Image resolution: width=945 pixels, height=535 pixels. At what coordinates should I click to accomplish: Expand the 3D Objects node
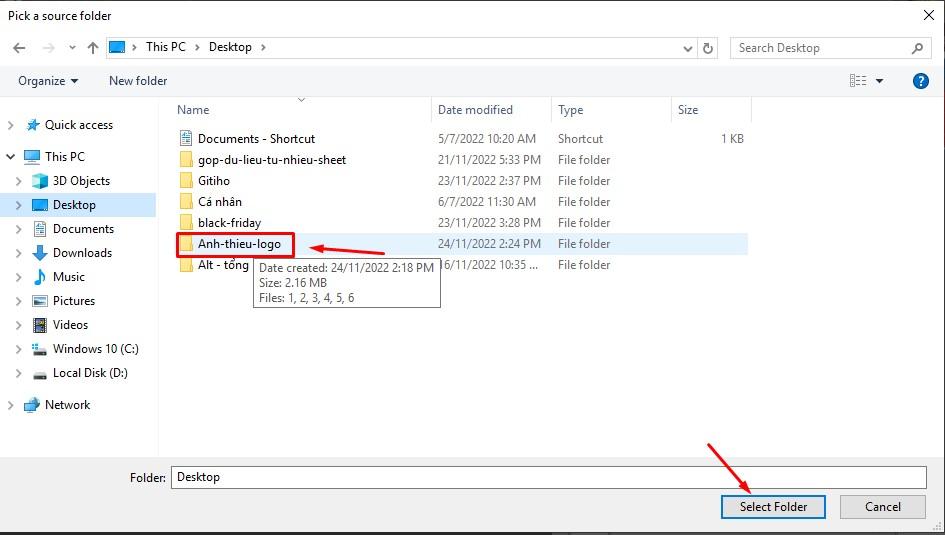(x=18, y=181)
